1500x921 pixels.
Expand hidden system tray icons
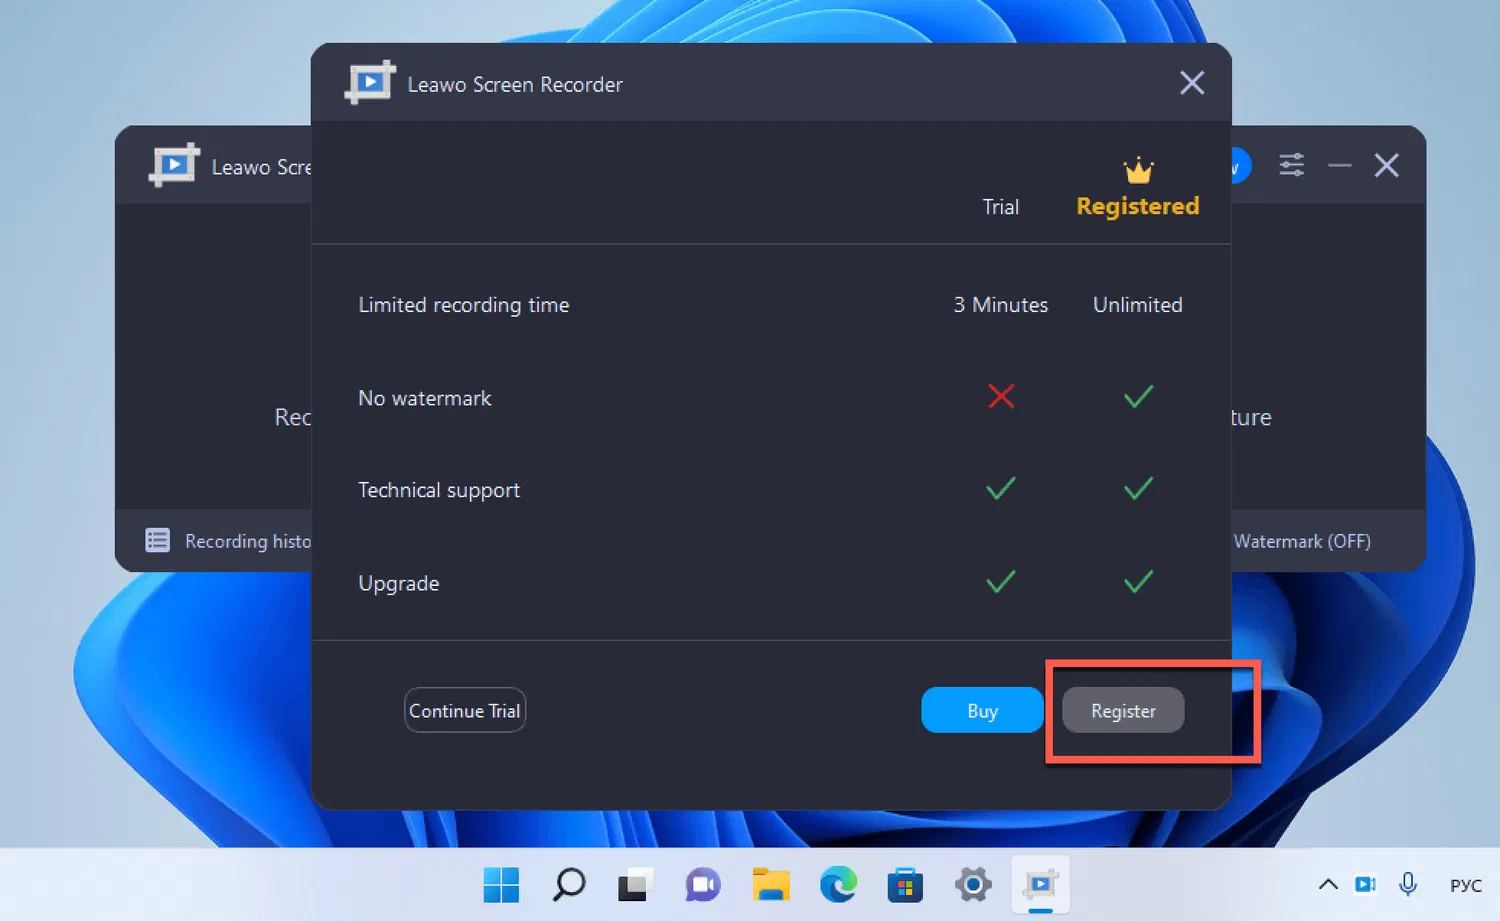pyautogui.click(x=1328, y=884)
